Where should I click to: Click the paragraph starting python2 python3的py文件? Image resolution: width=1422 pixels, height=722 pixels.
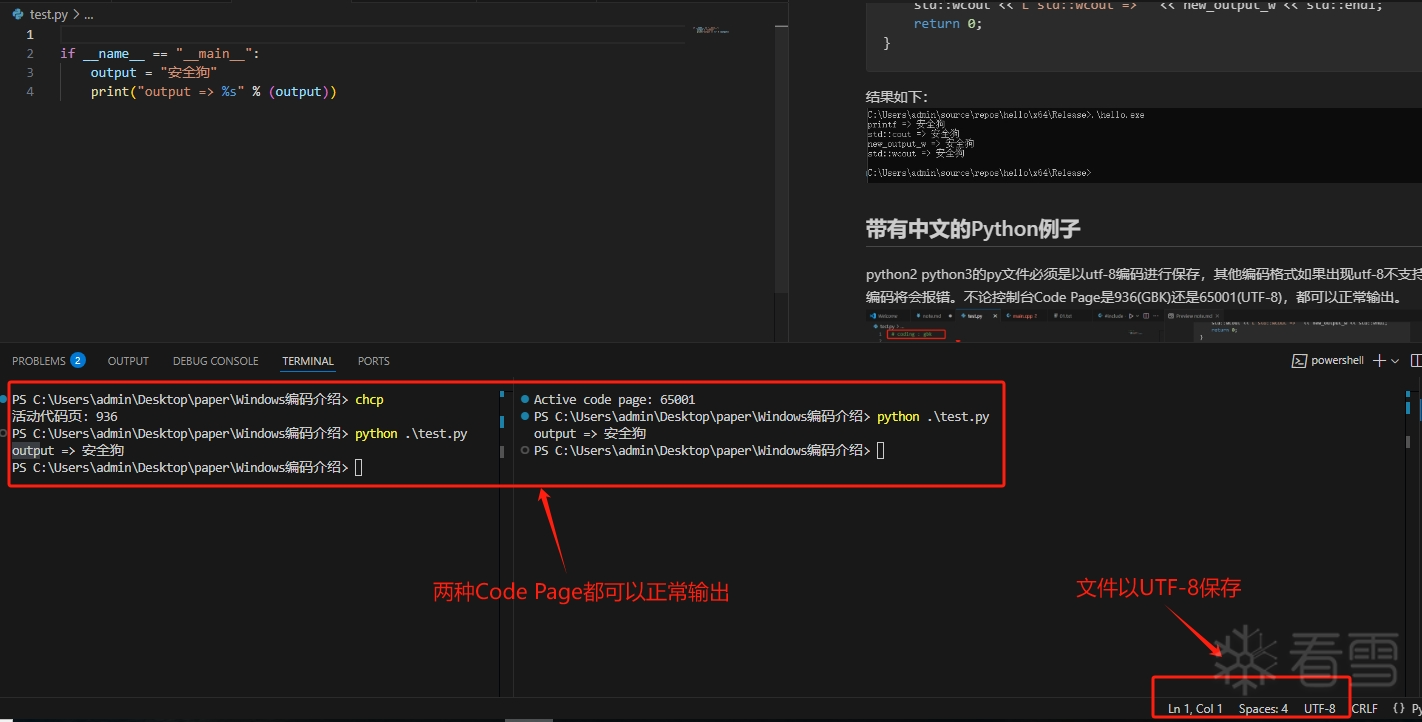(1143, 285)
